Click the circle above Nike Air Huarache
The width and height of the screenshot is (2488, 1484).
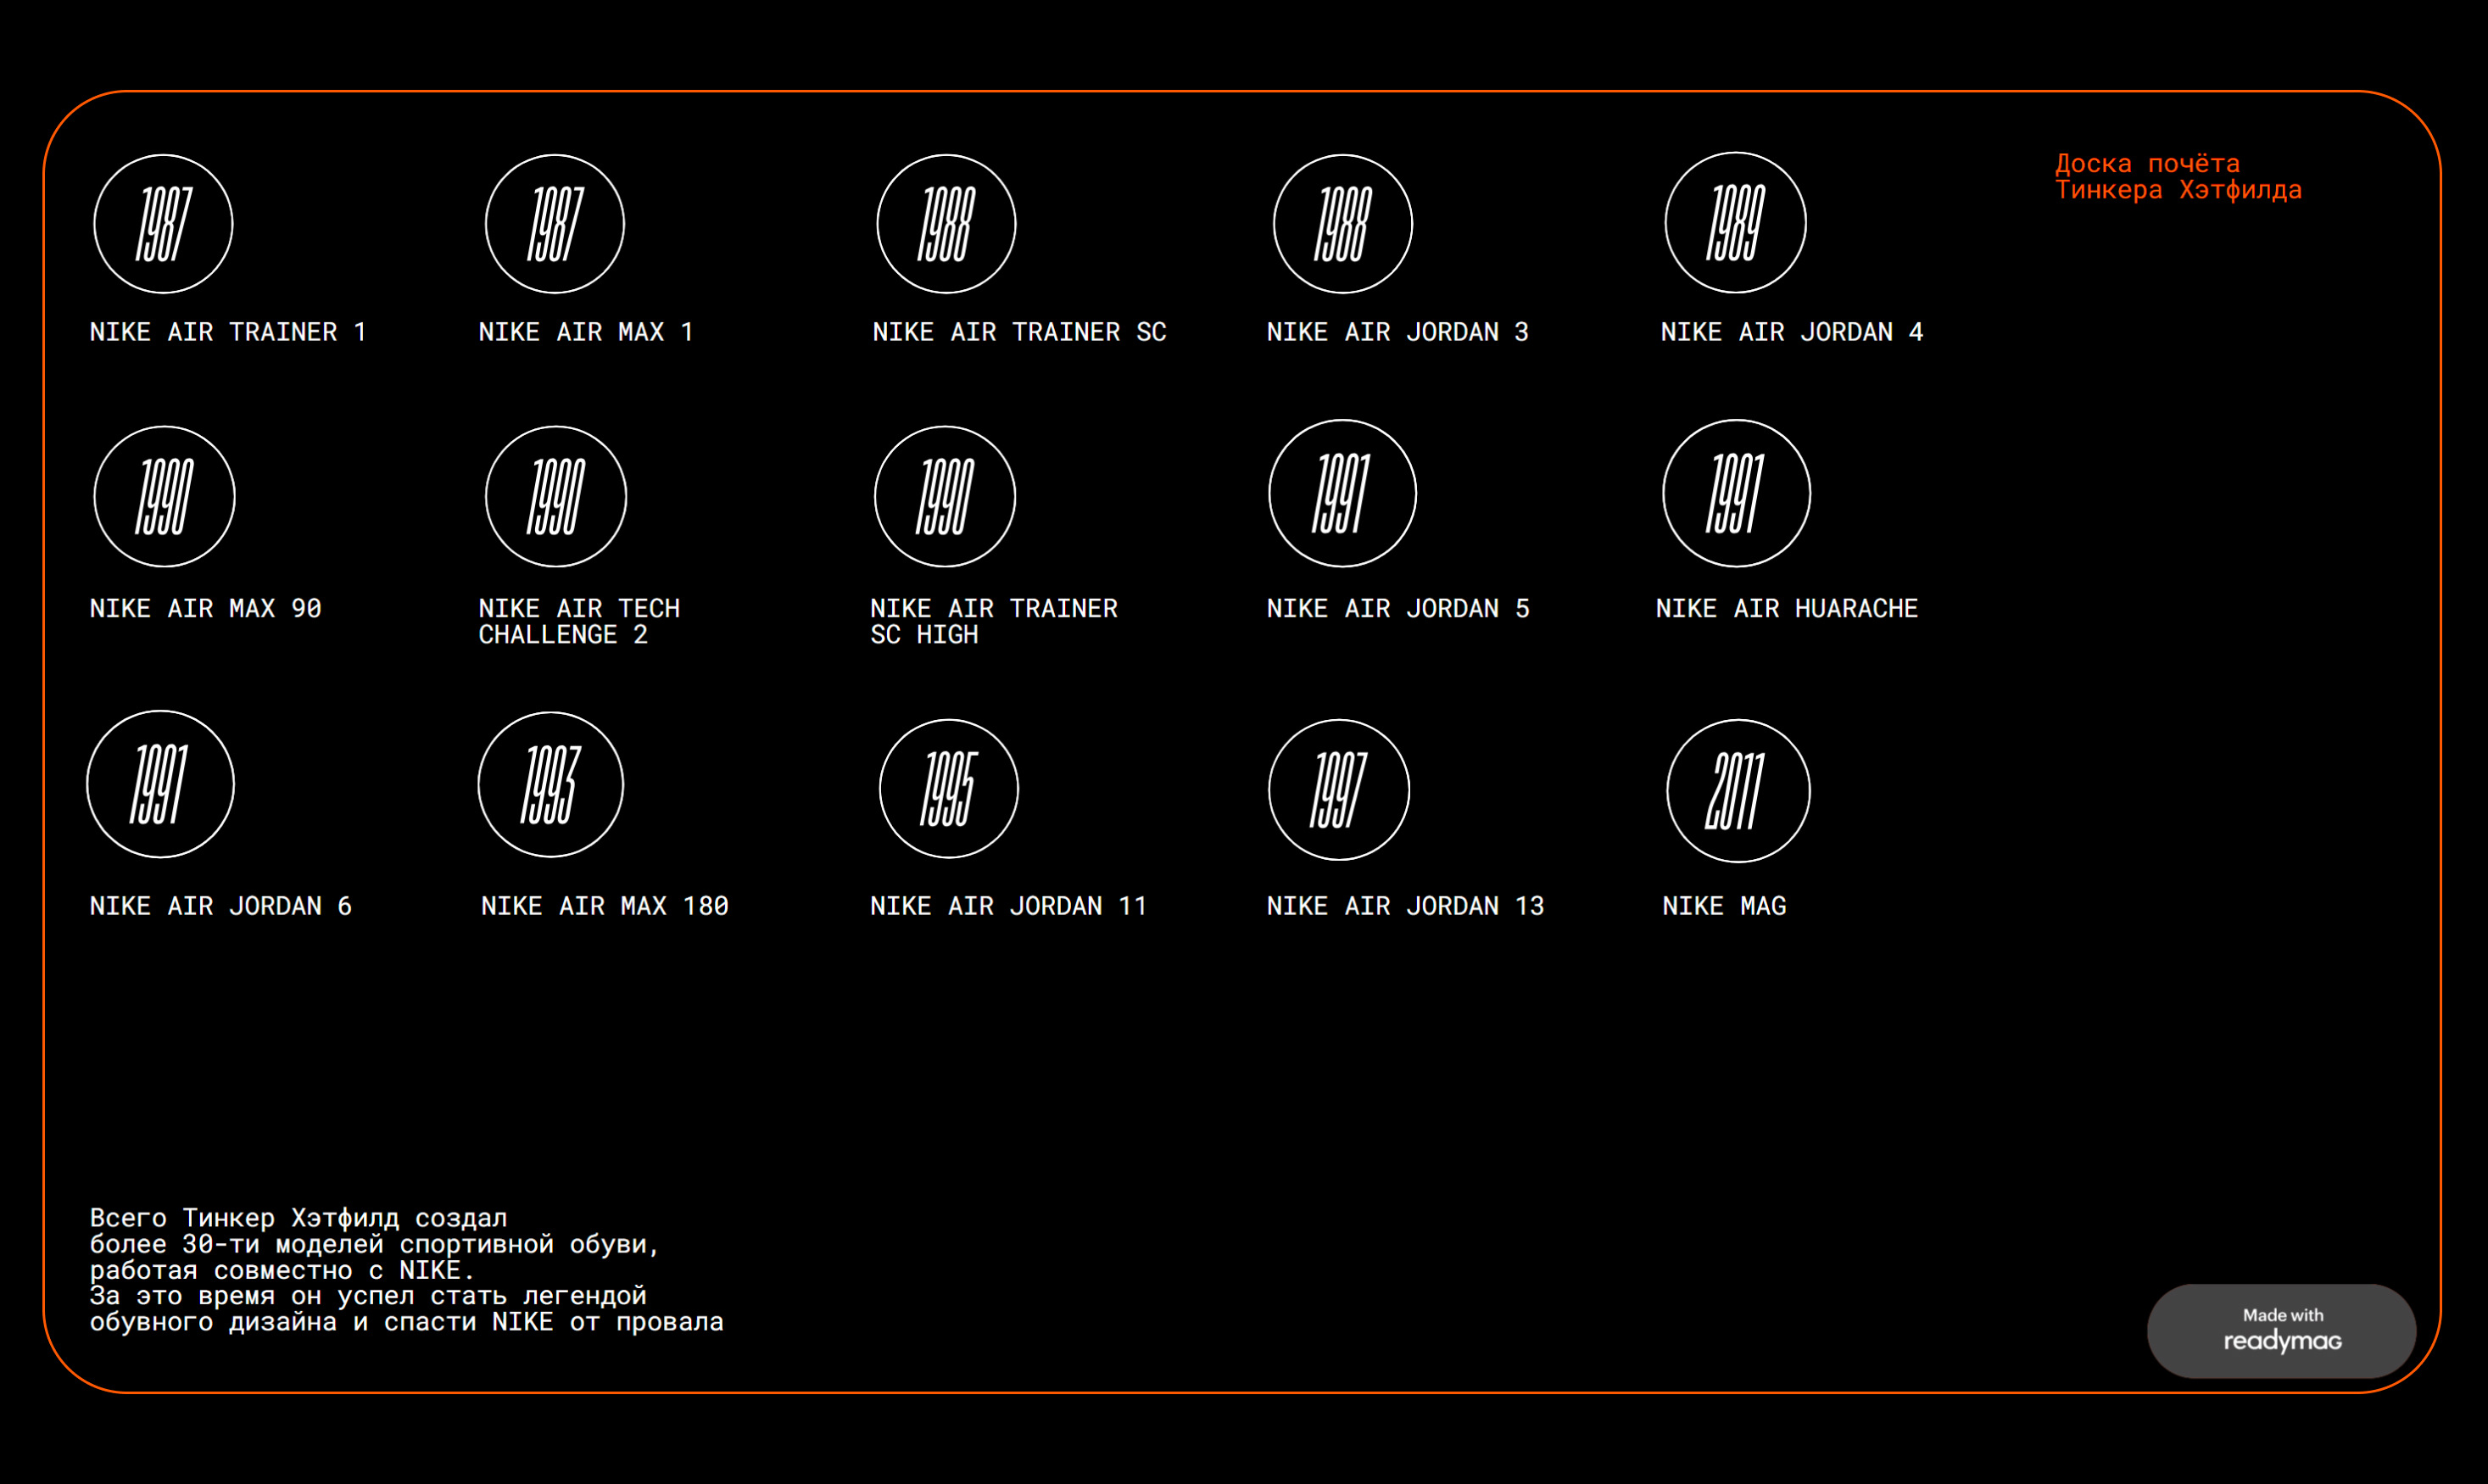click(x=1737, y=494)
